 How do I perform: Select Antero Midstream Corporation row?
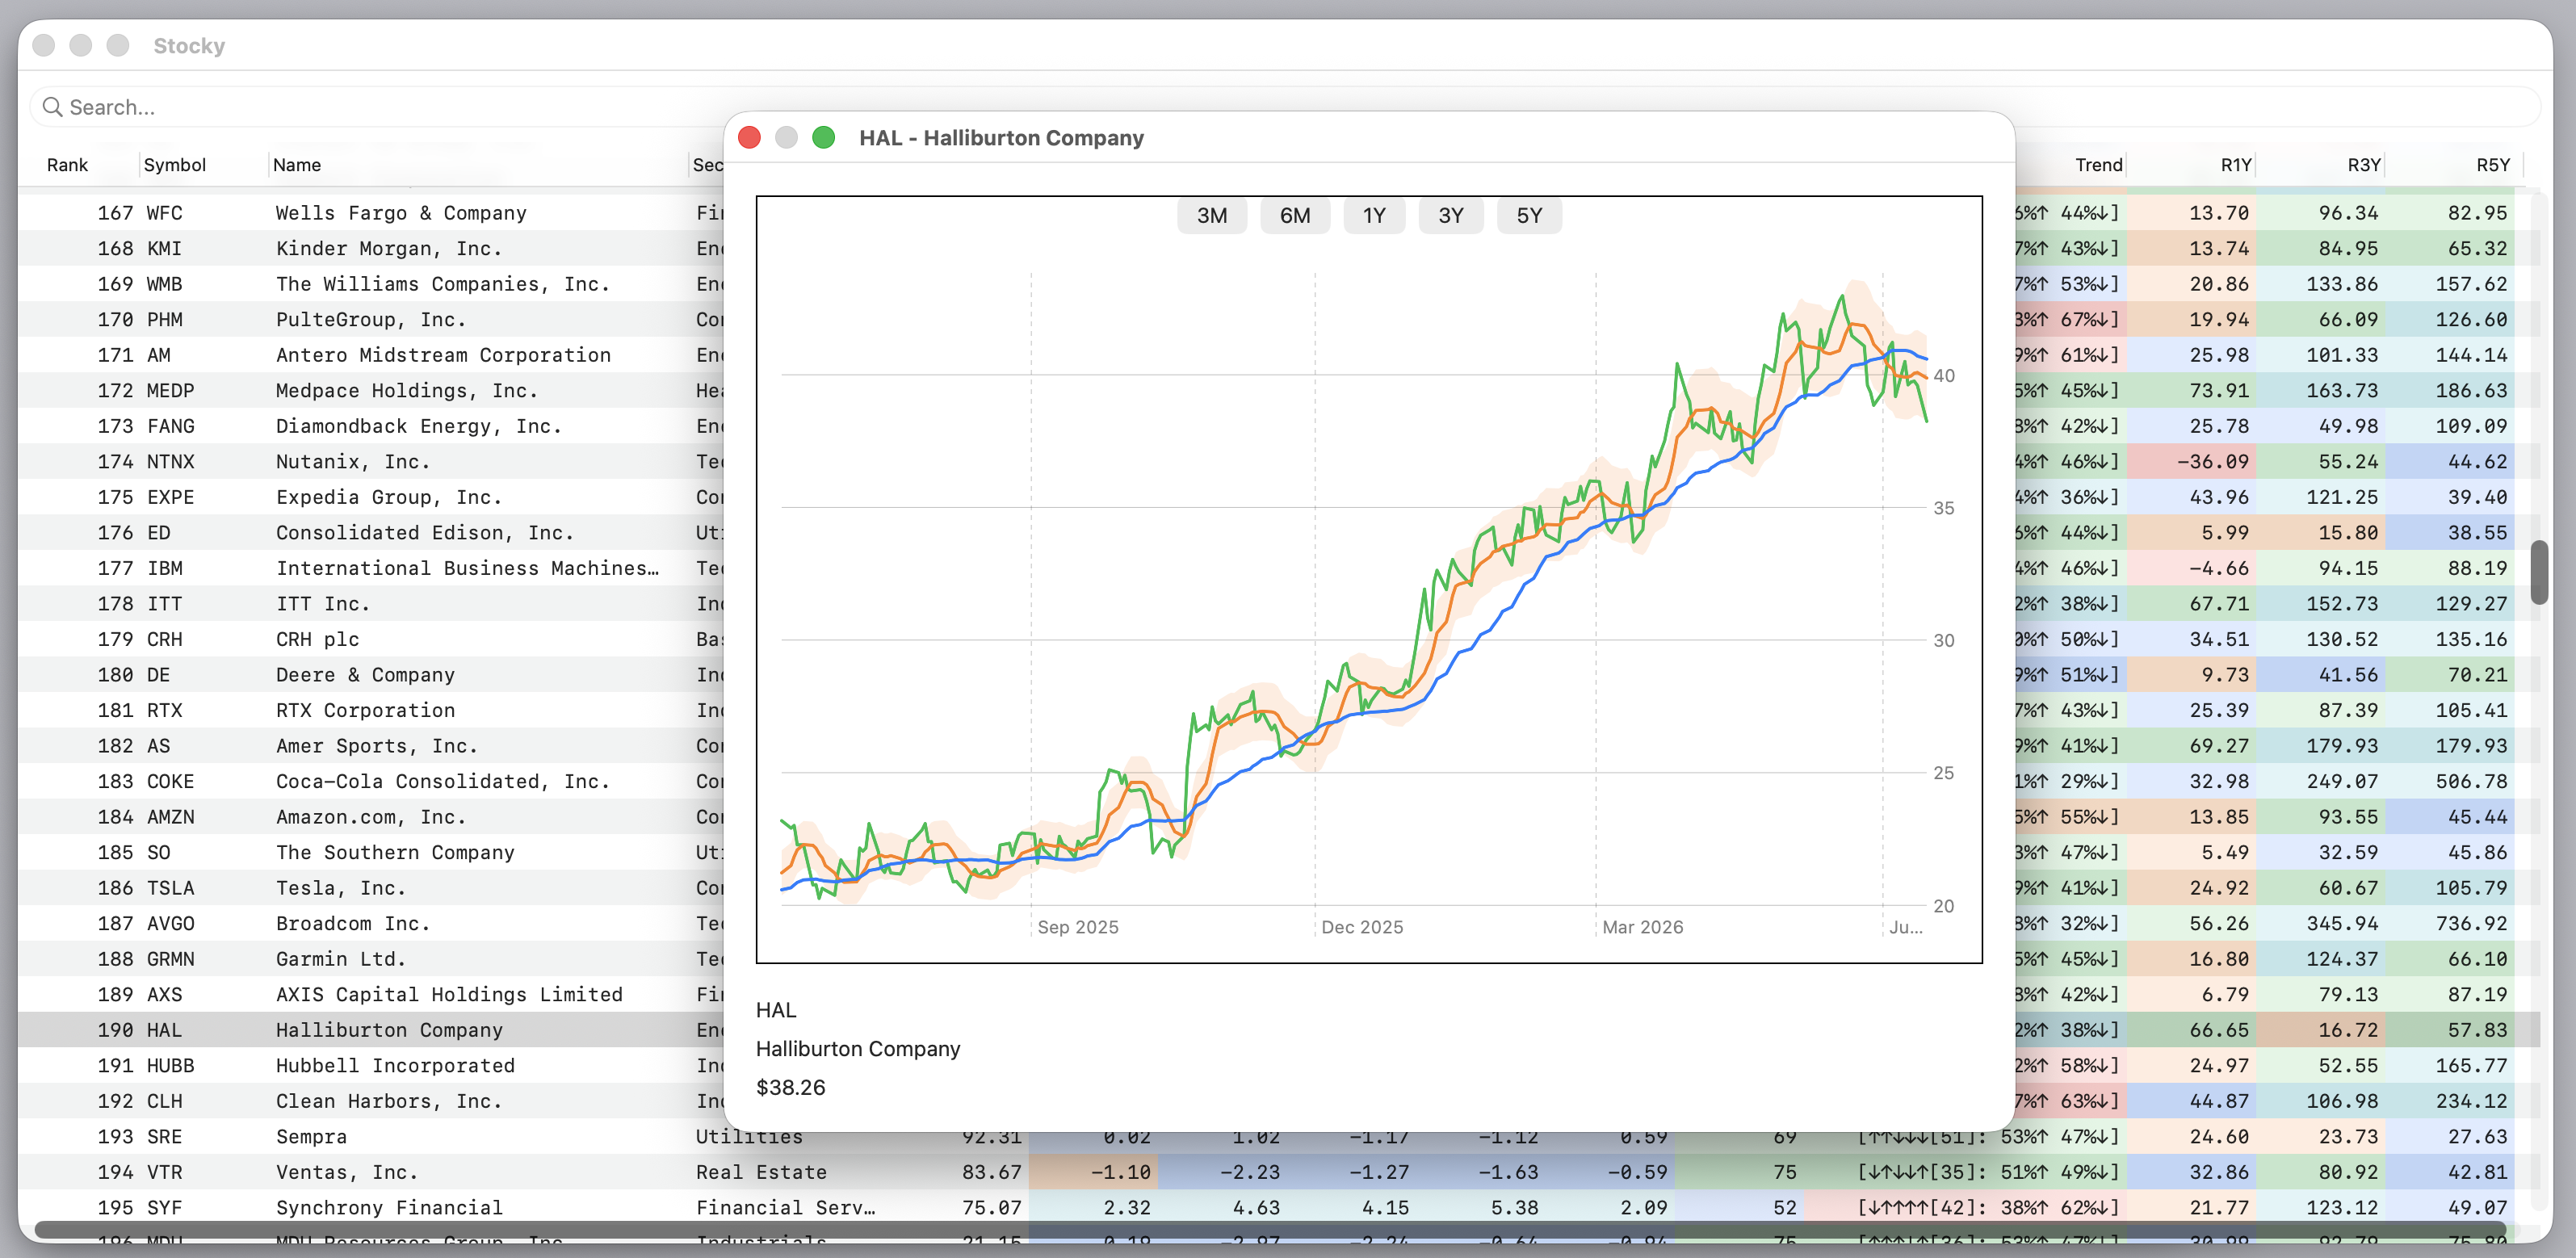[x=1280, y=355]
